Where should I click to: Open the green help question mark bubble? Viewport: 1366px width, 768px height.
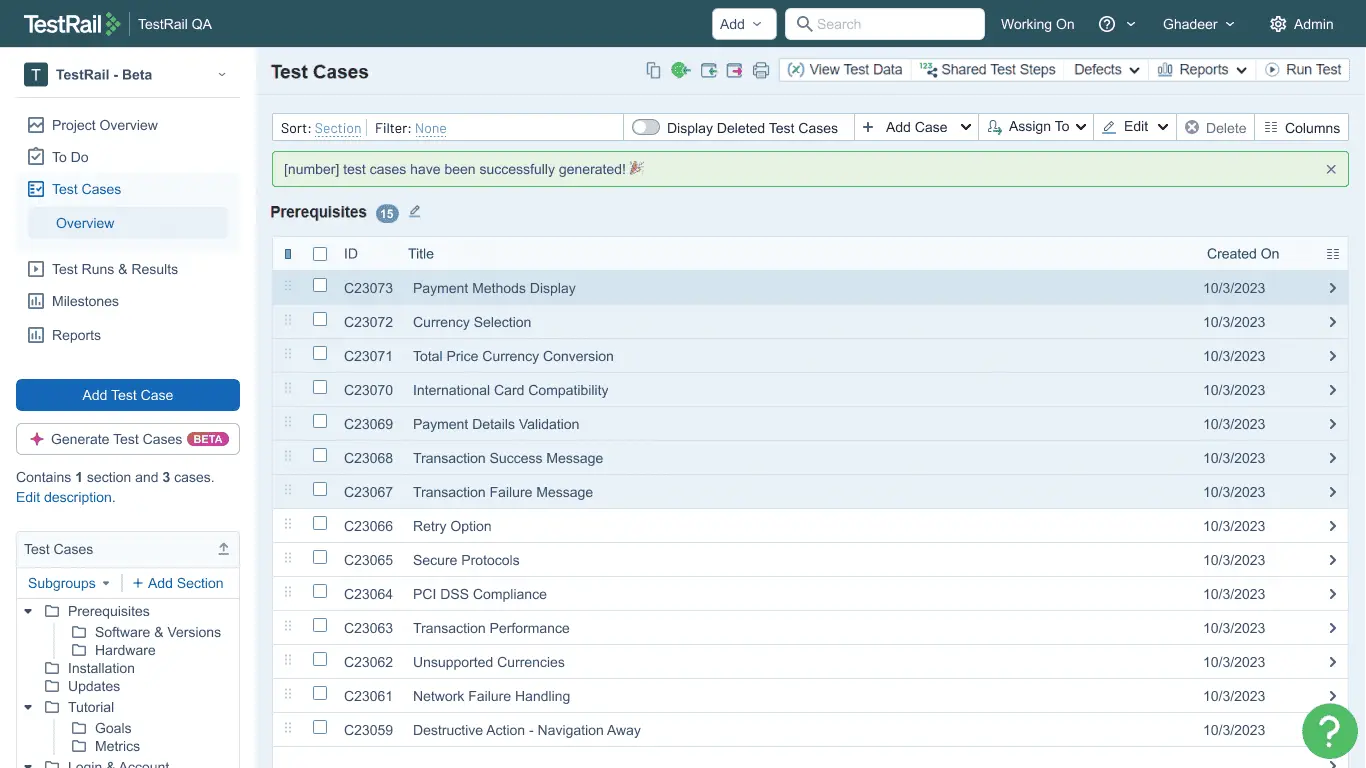[x=1329, y=731]
